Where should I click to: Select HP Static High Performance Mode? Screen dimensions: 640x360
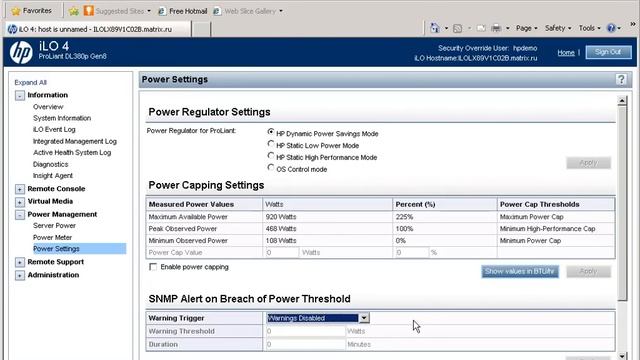coord(271,156)
